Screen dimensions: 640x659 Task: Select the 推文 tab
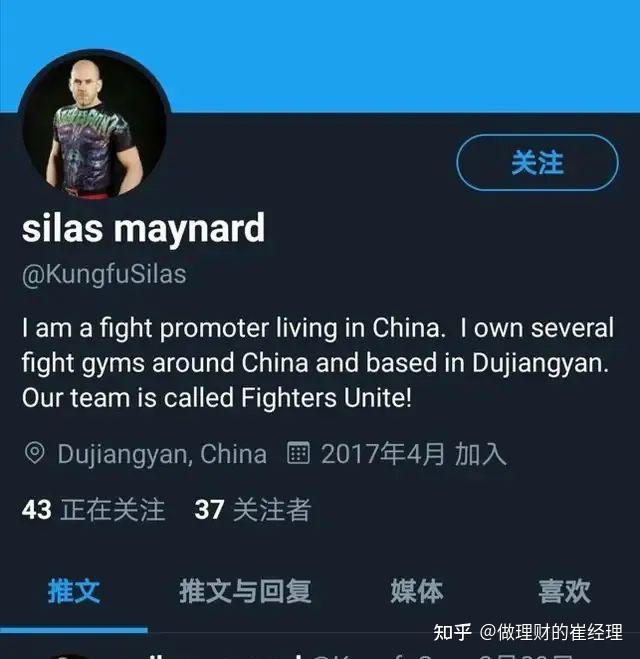pos(74,591)
